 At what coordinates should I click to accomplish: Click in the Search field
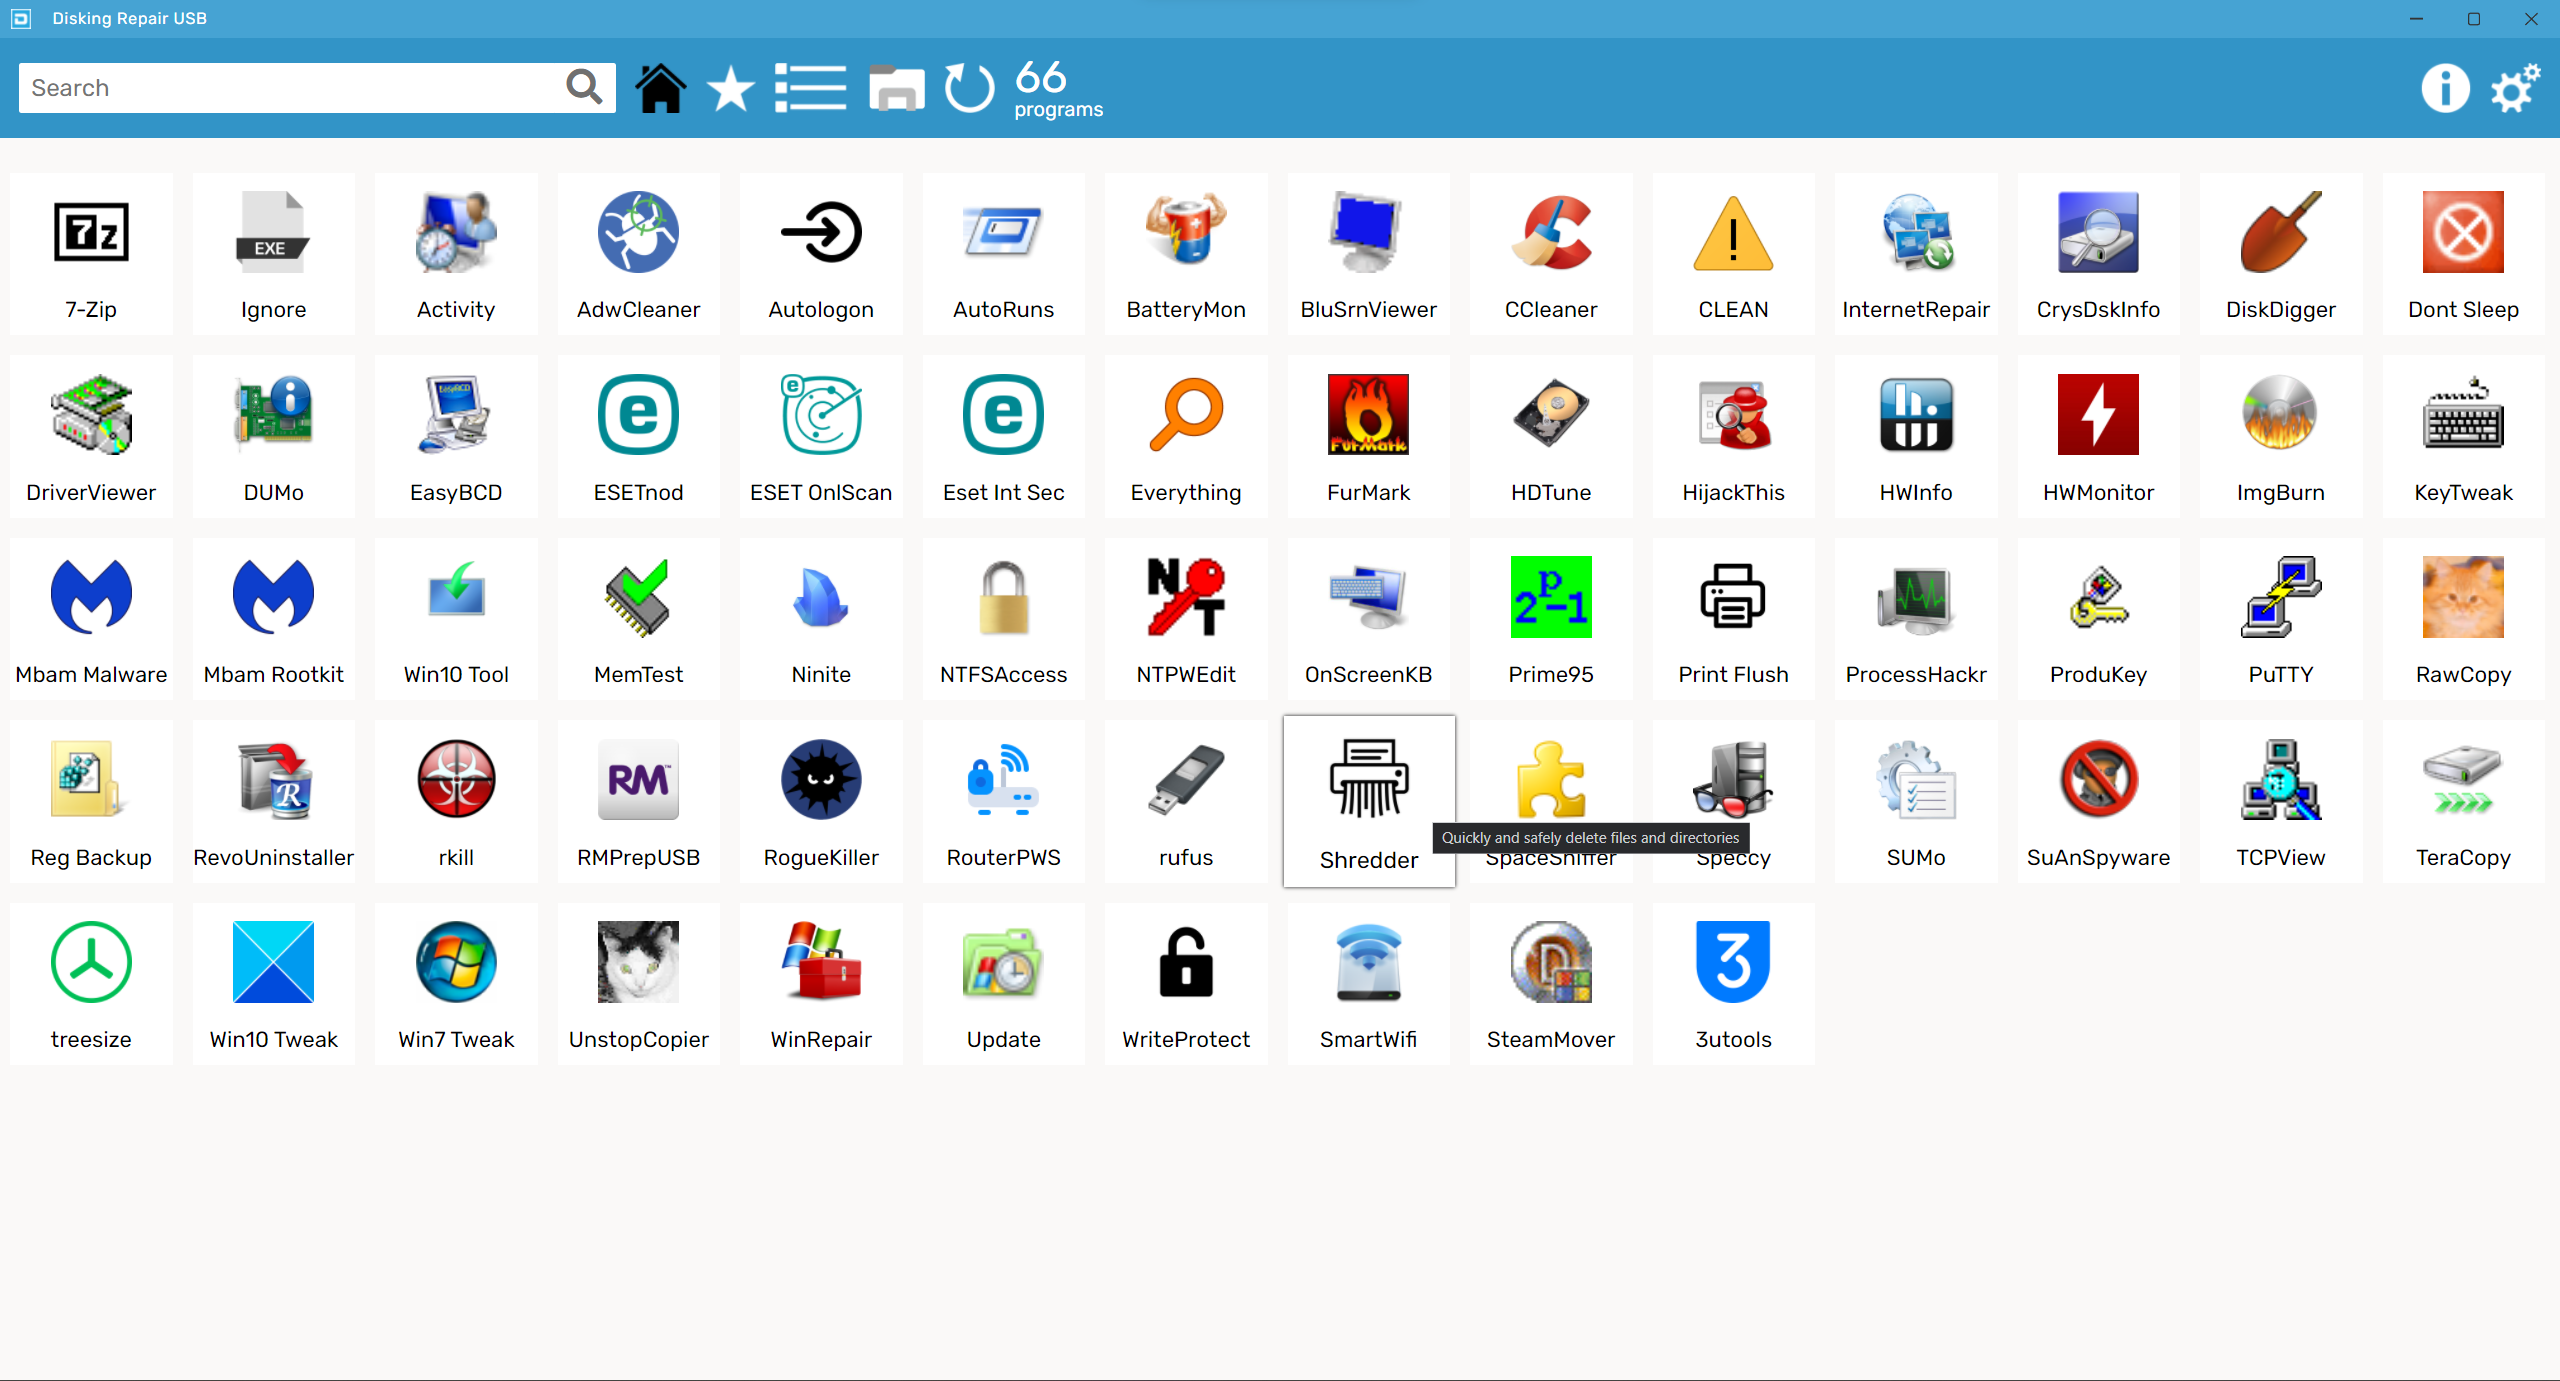coord(290,88)
